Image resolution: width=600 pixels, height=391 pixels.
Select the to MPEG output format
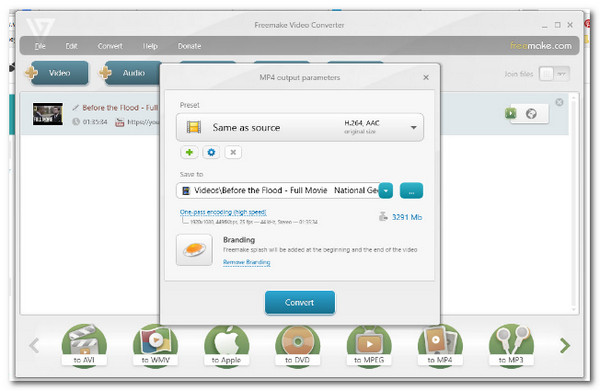[x=369, y=346]
